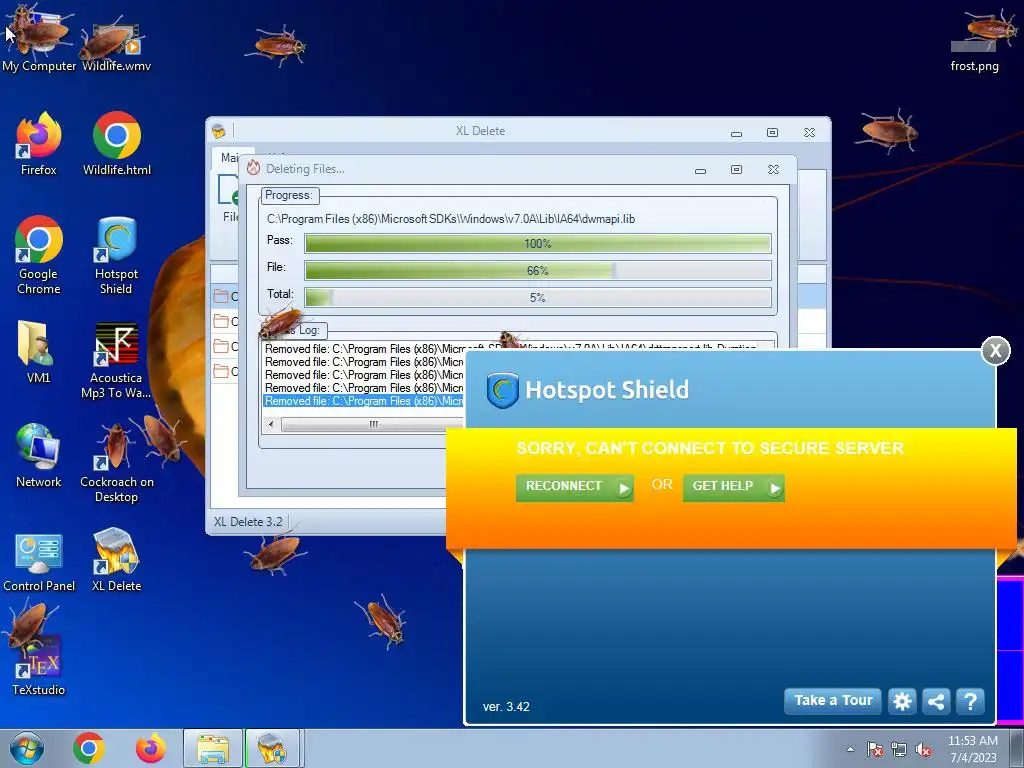Maximize the XL Delete window
Screen dimensions: 1024x768
tap(772, 133)
